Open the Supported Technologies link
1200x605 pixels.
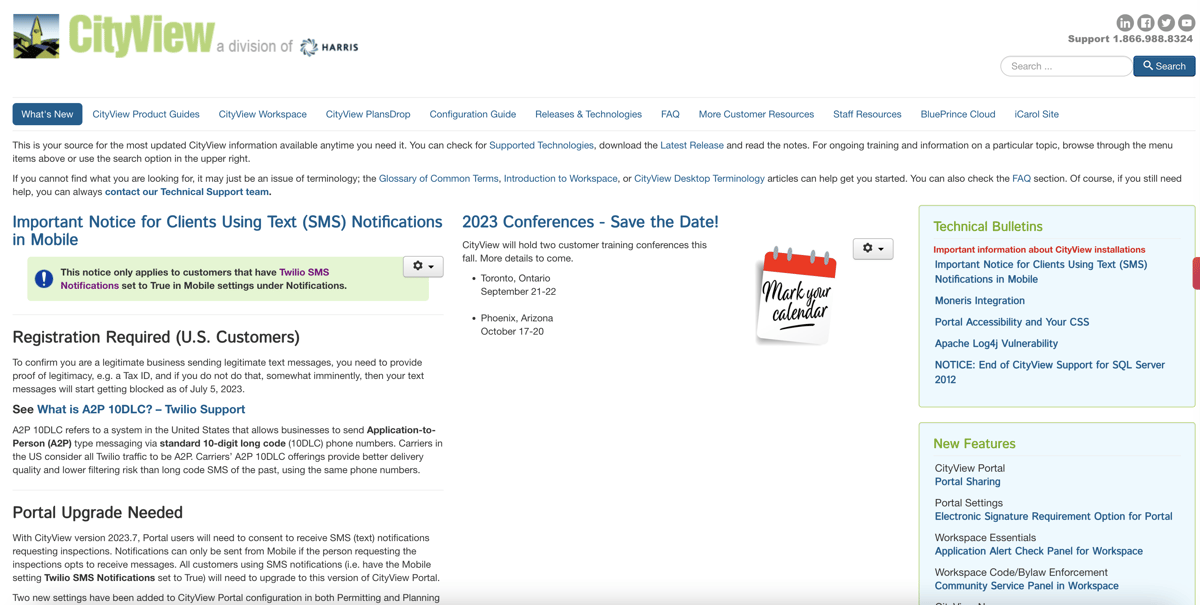[x=541, y=145]
